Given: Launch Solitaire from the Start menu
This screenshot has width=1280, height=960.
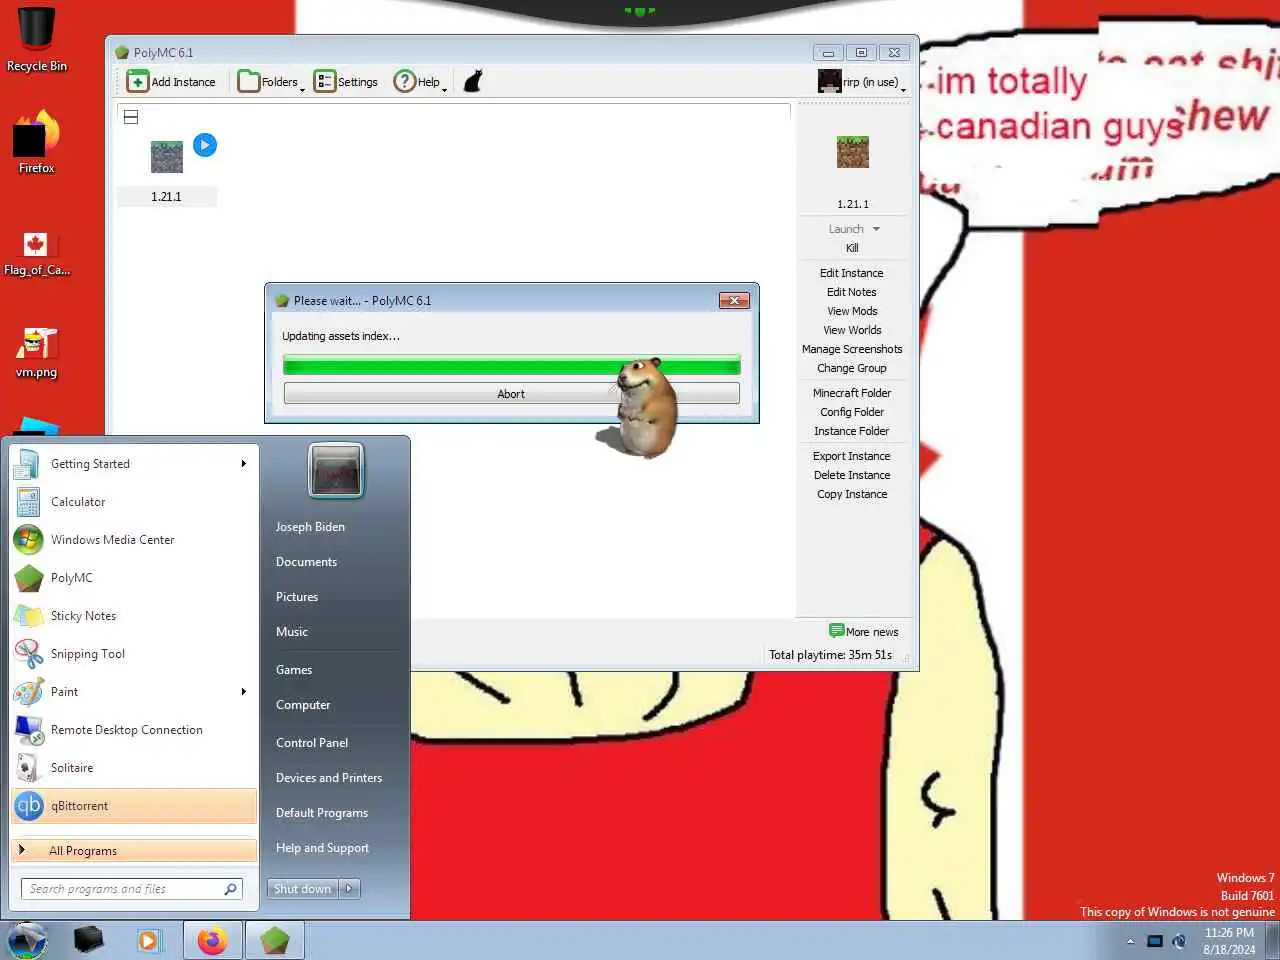Looking at the screenshot, I should [x=132, y=768].
